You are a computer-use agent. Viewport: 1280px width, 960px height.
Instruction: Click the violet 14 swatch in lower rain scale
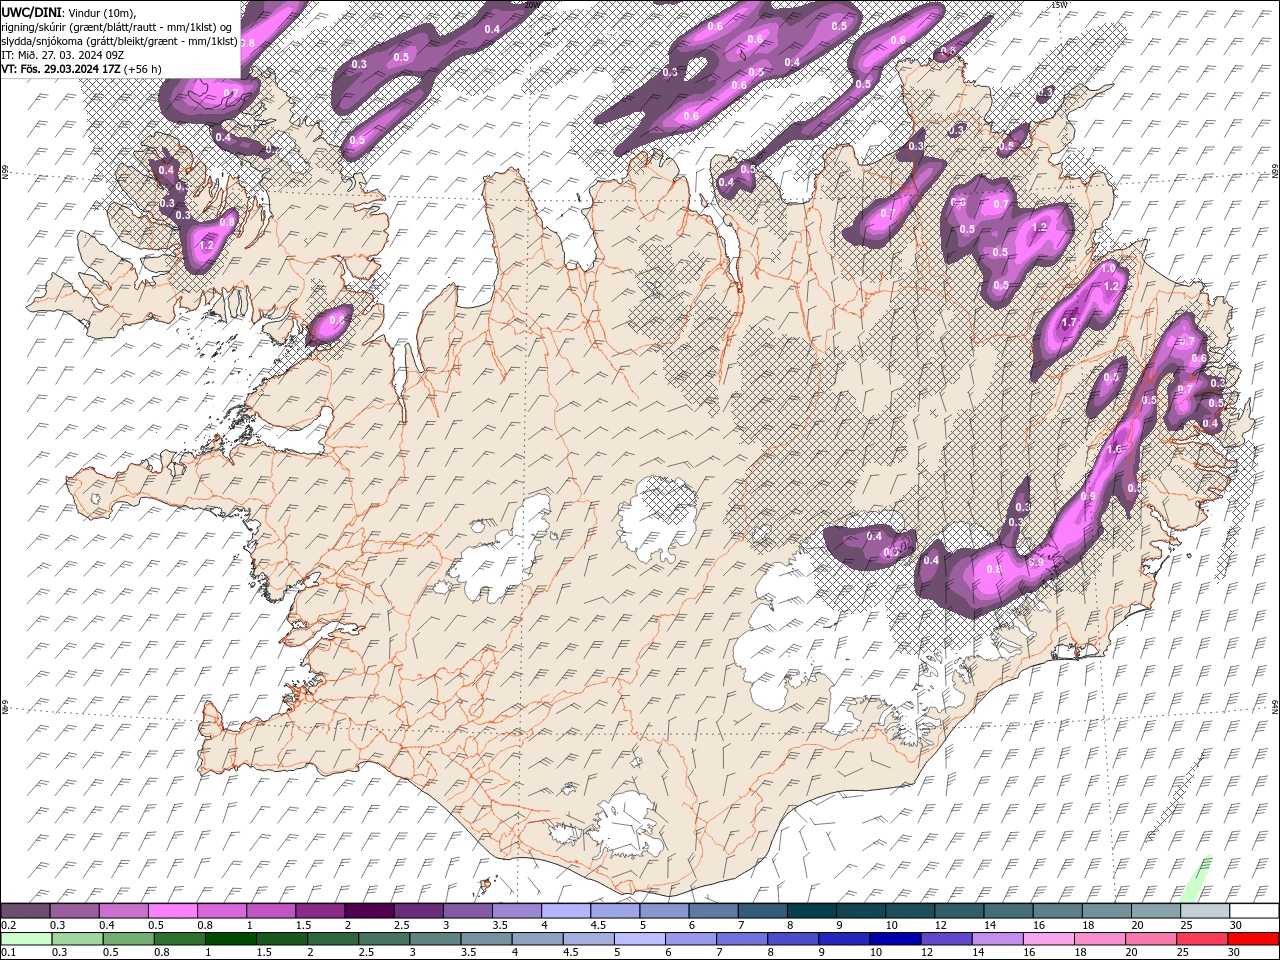pos(997,939)
